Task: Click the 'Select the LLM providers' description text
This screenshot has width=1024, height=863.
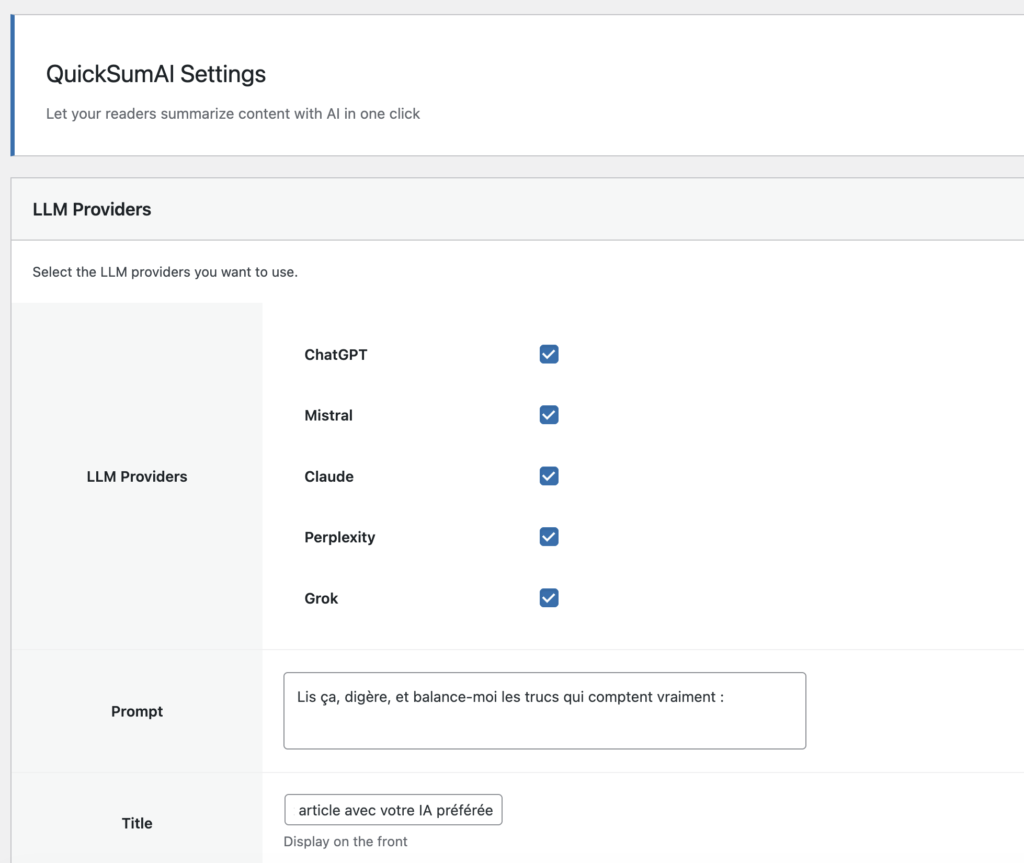Action: pos(163,271)
